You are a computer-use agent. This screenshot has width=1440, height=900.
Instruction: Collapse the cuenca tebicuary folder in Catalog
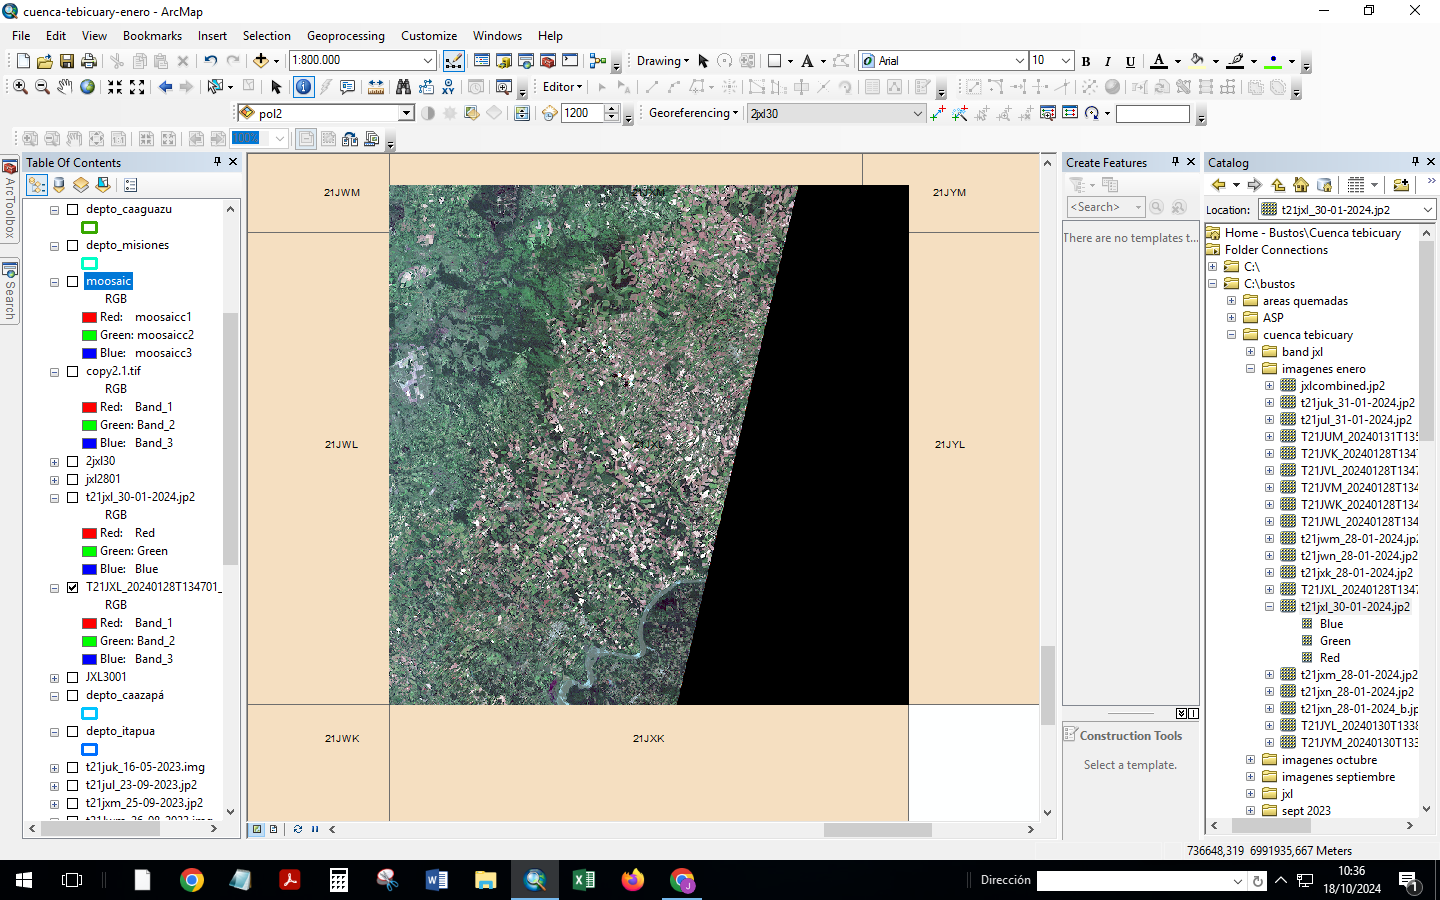(1232, 335)
